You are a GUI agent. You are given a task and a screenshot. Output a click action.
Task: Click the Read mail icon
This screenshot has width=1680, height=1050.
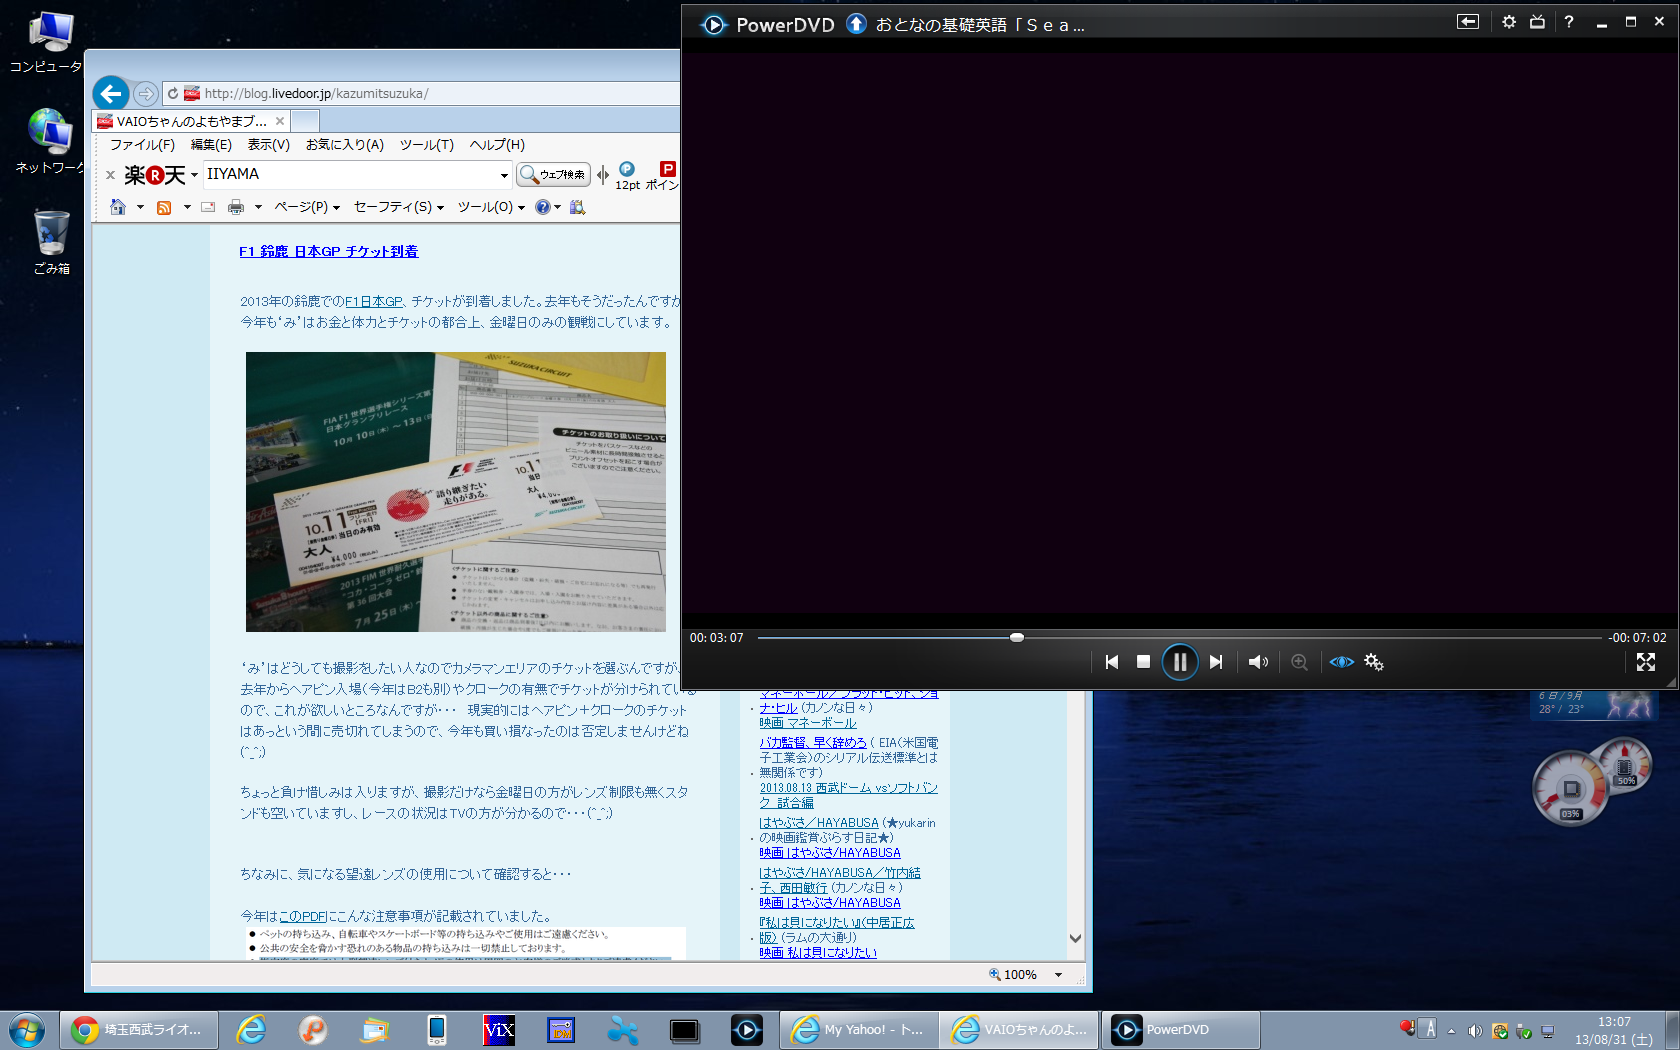[208, 207]
